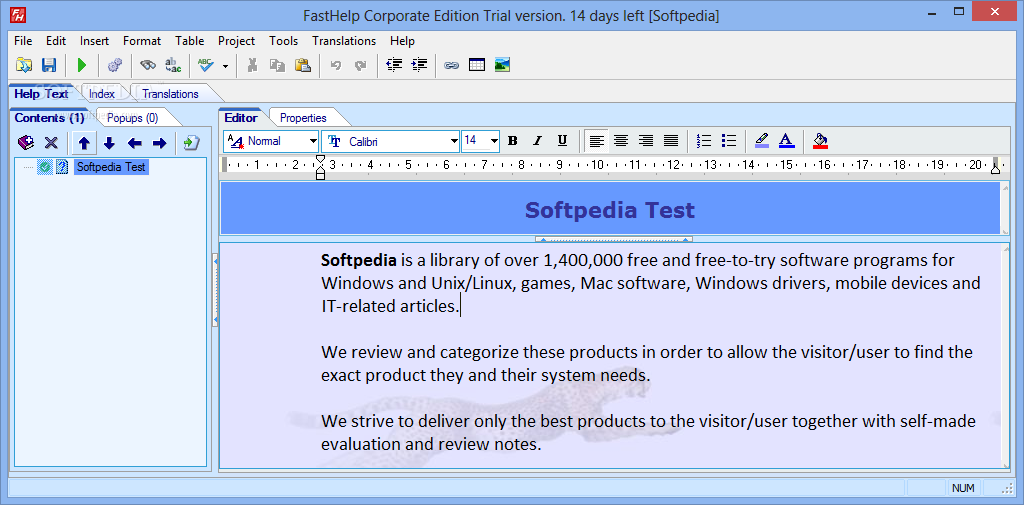Toggle Bold formatting
Screen dimensions: 1024x505
[513, 140]
